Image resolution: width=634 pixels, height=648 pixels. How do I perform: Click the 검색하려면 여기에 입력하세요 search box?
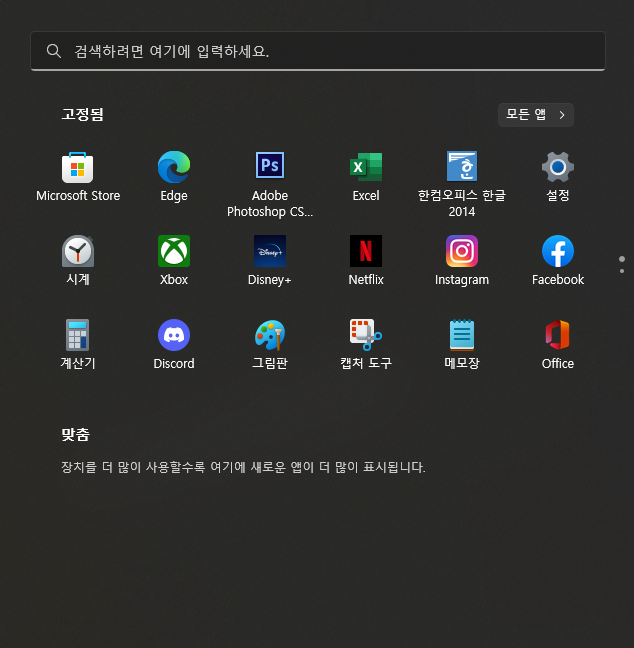(318, 51)
